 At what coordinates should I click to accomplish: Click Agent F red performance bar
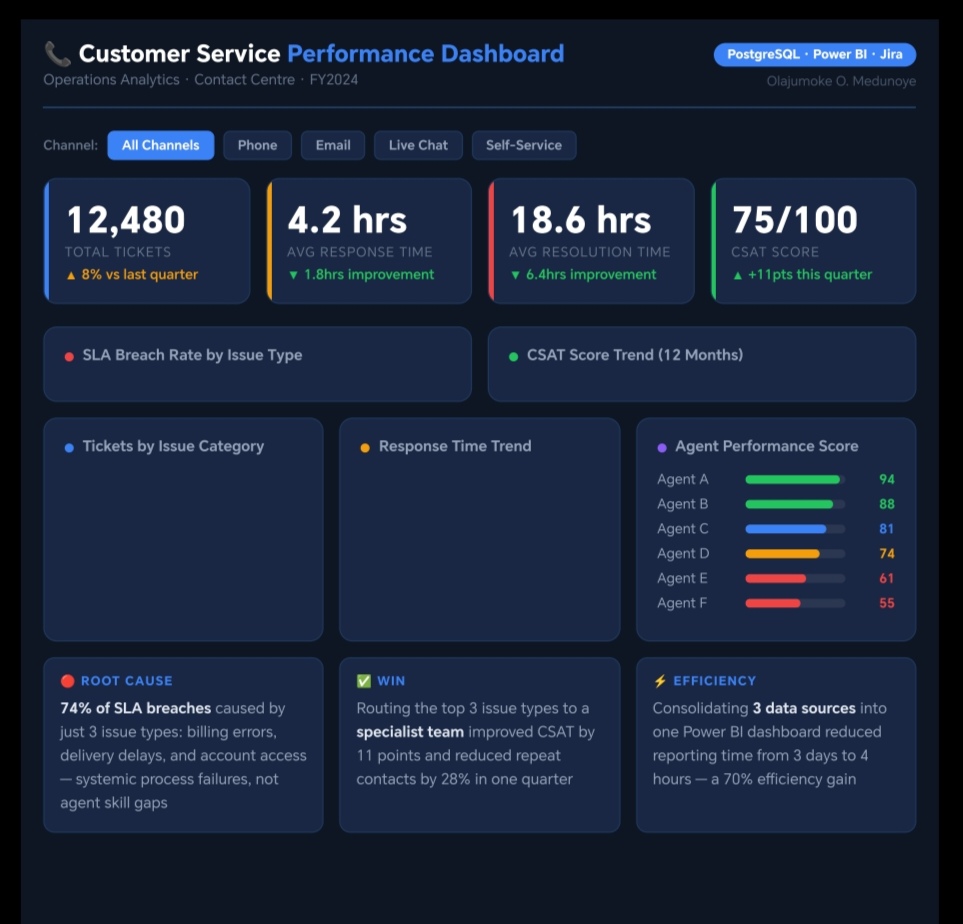point(773,603)
